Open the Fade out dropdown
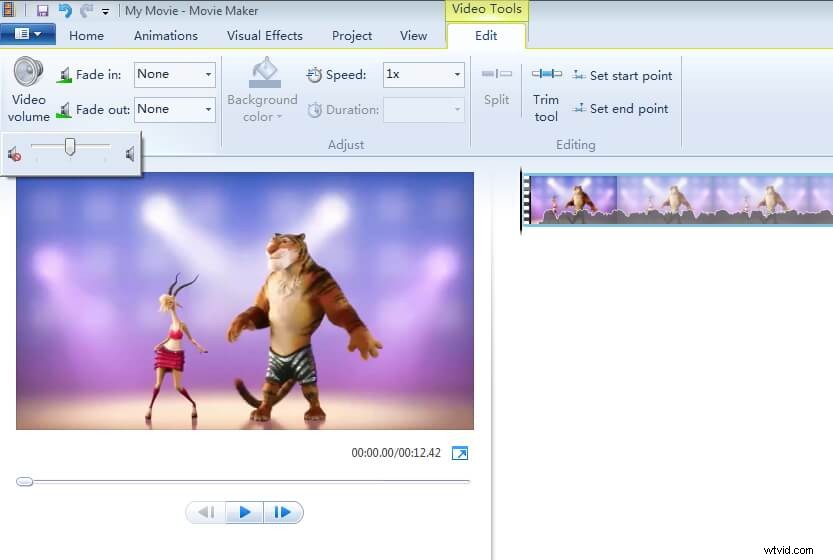 coord(208,109)
